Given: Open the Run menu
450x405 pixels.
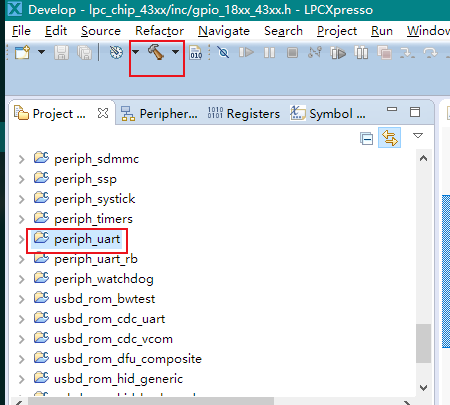Looking at the screenshot, I should pyautogui.click(x=382, y=31).
